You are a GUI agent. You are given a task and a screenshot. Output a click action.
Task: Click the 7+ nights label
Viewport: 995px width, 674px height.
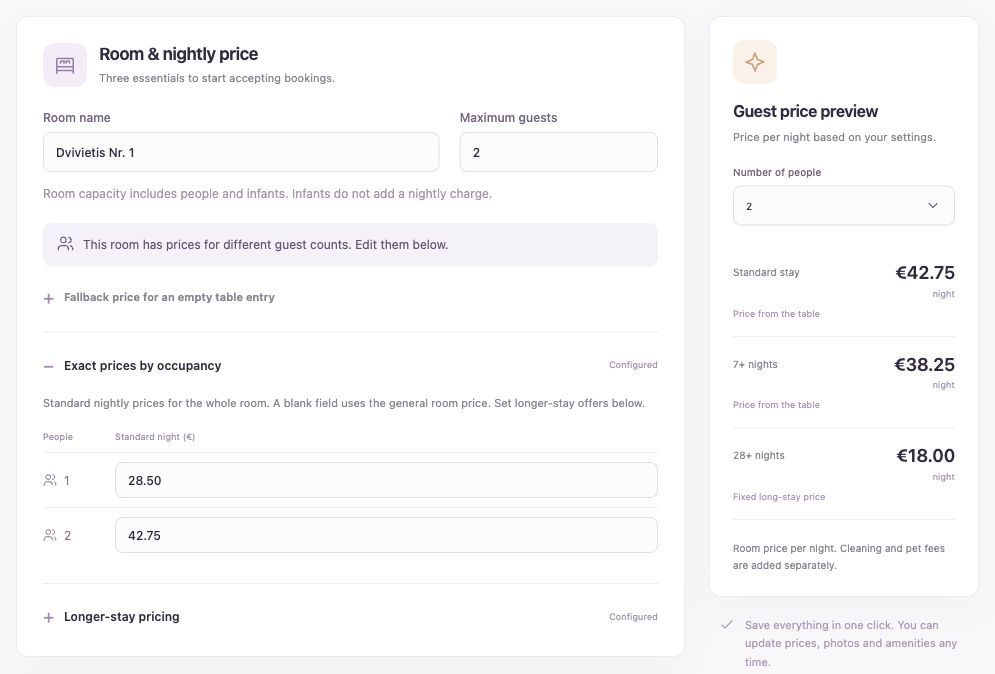click(x=755, y=364)
